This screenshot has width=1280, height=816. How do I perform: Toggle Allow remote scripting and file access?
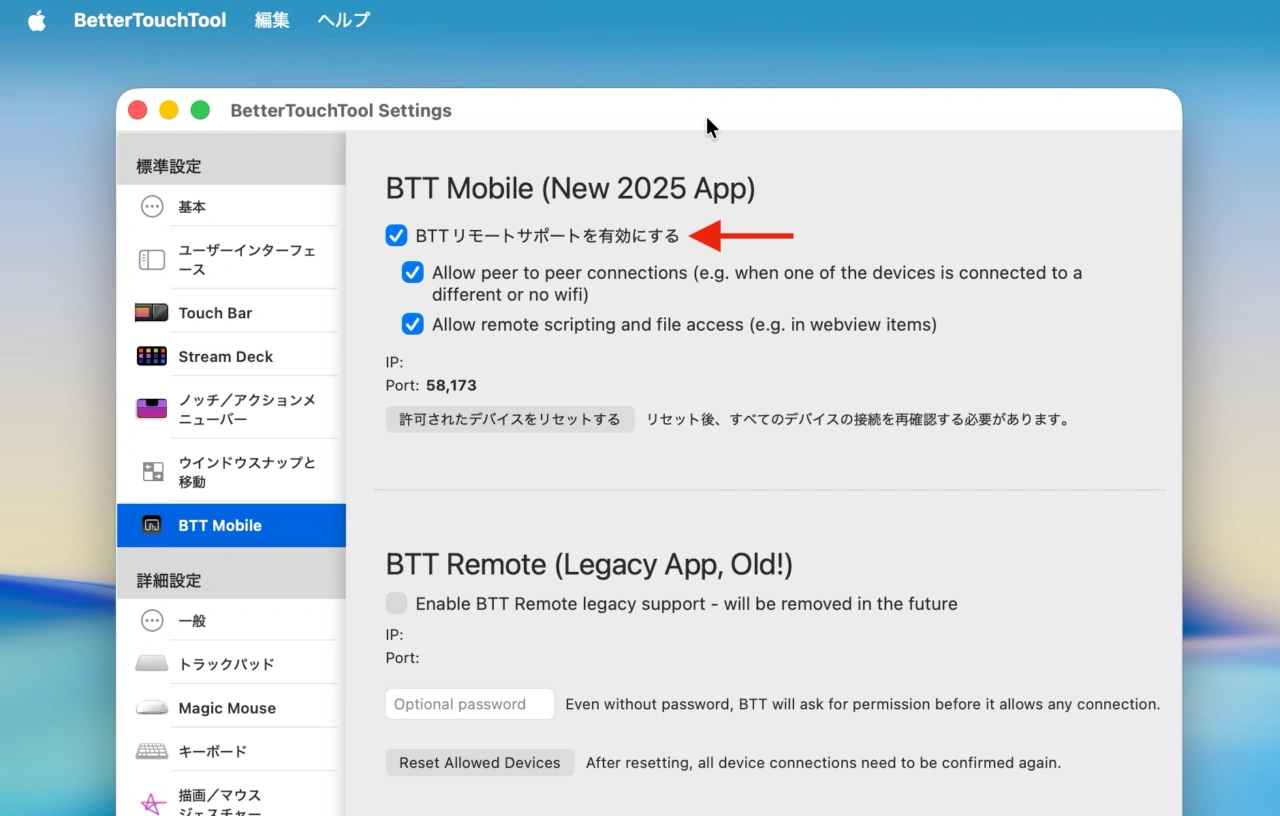click(413, 324)
